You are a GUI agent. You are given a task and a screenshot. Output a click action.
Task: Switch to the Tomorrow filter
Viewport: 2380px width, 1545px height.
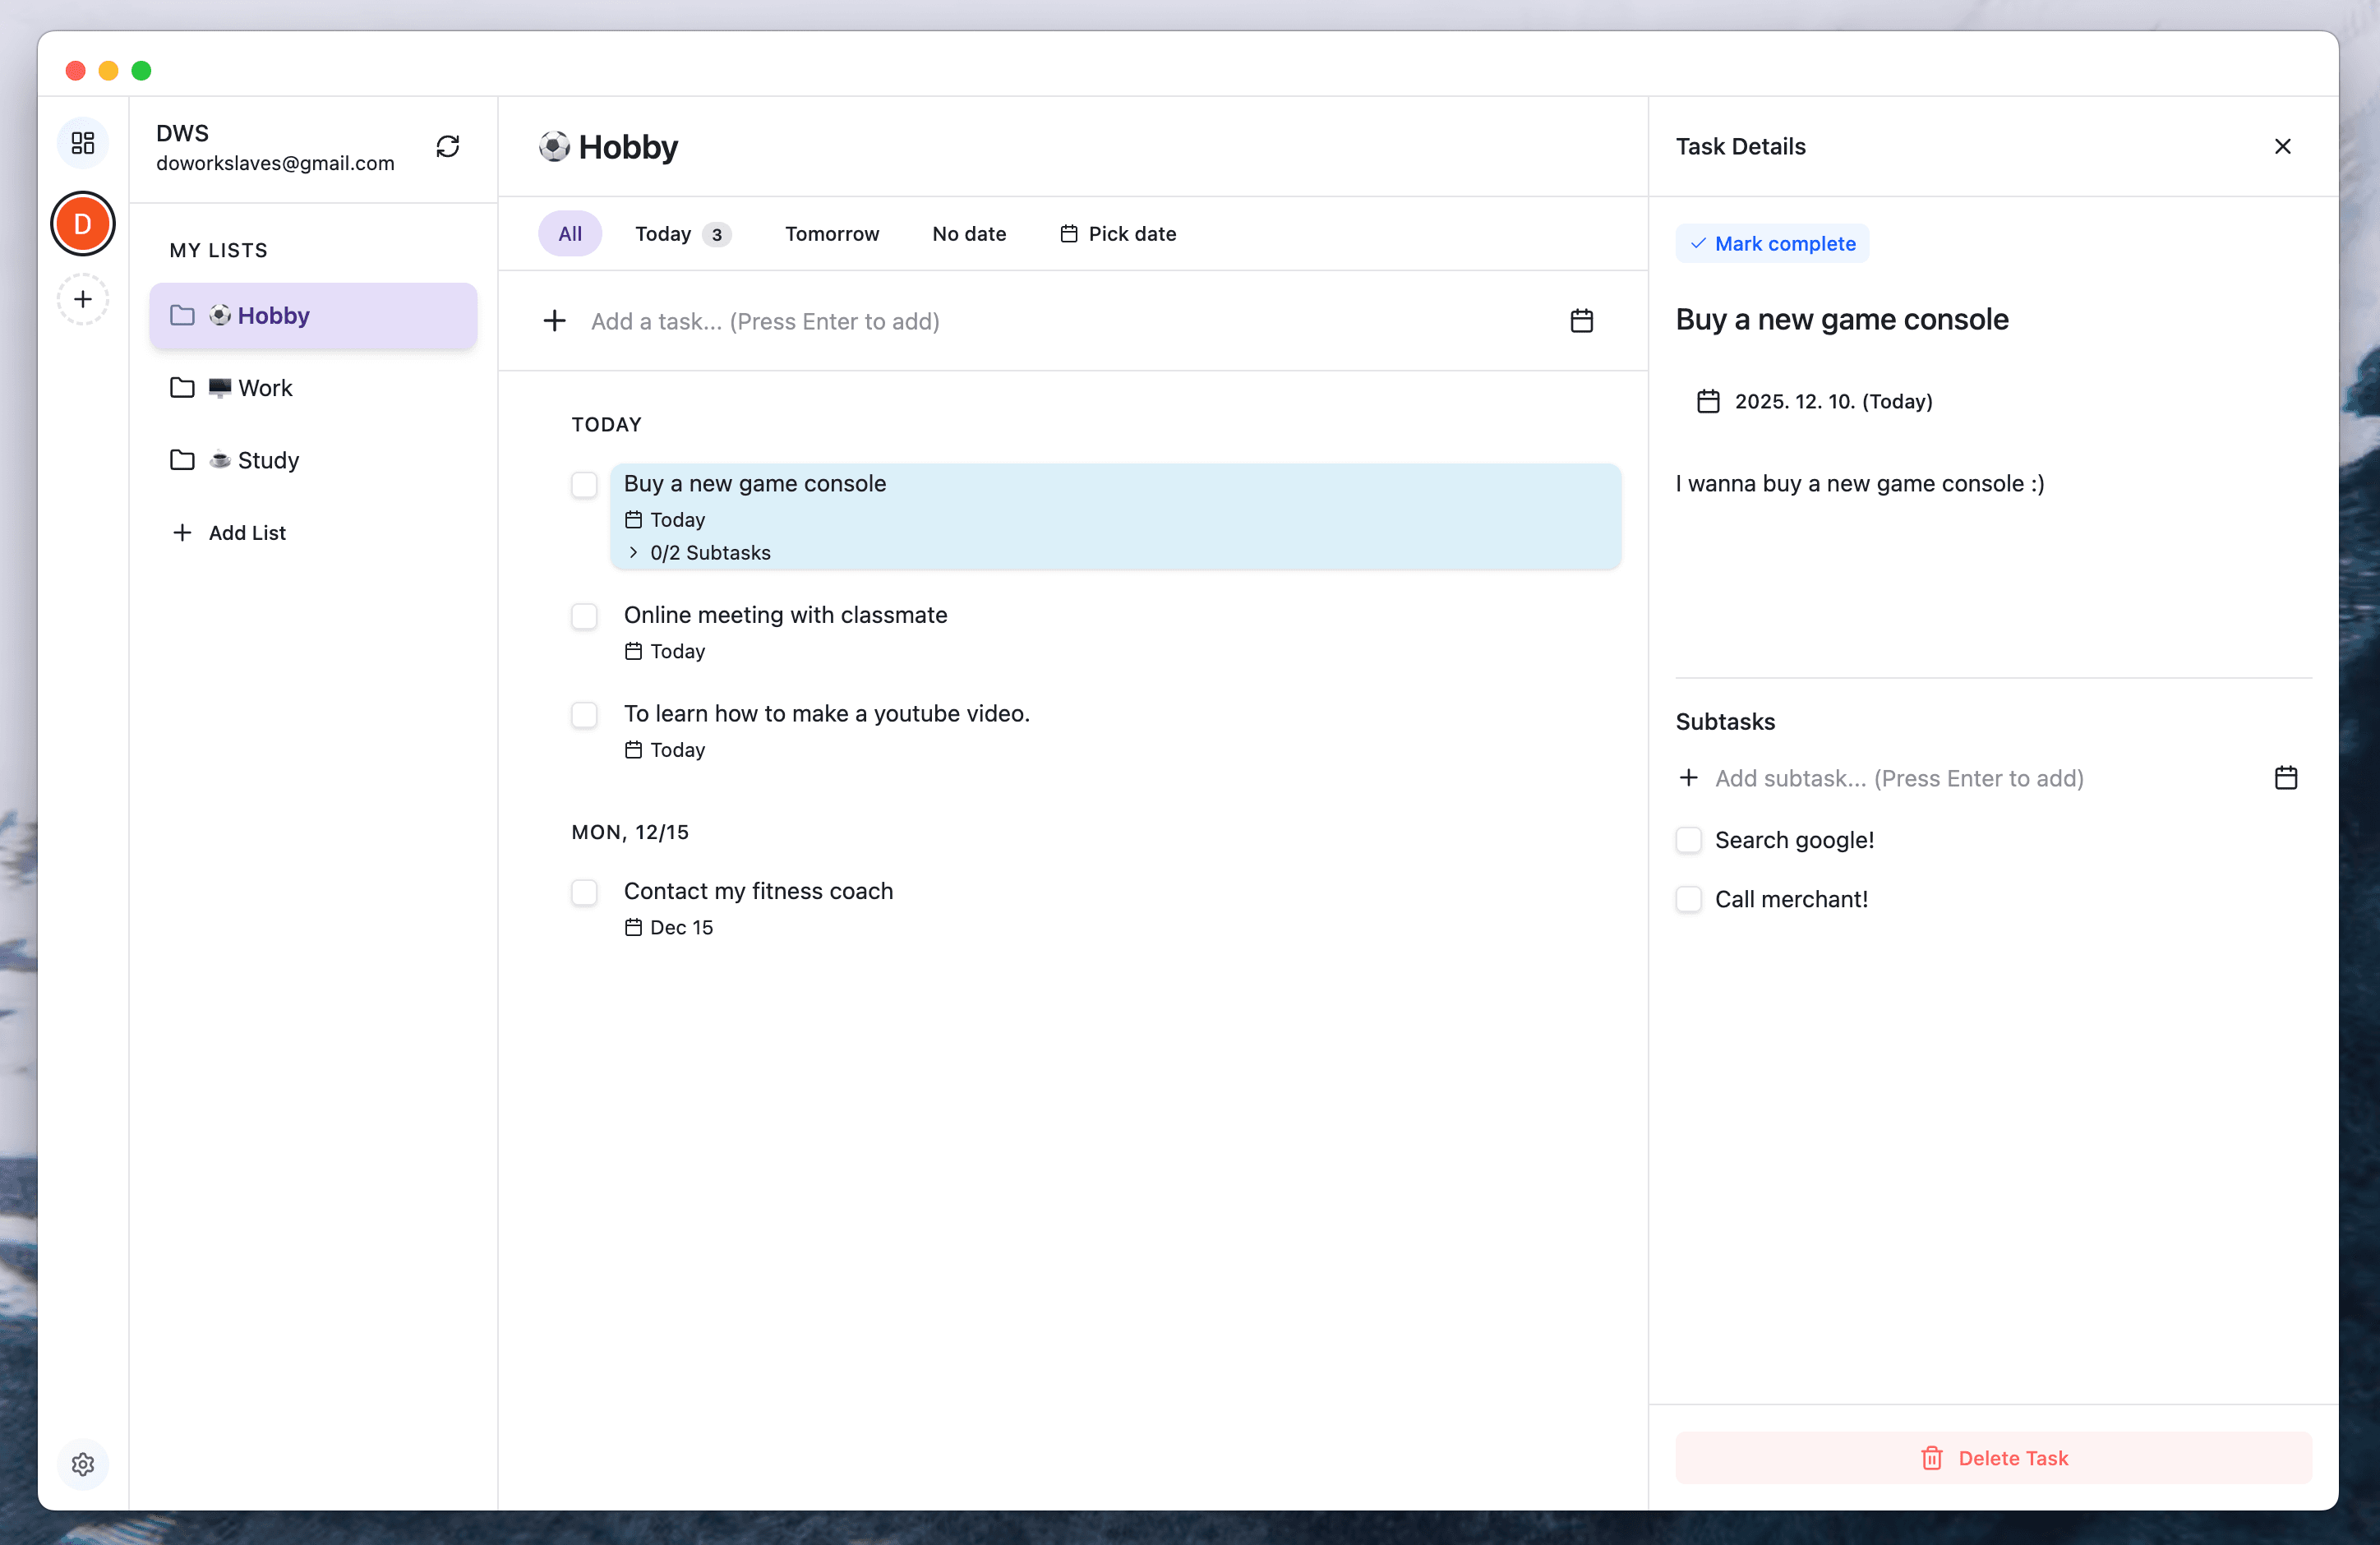pos(832,233)
